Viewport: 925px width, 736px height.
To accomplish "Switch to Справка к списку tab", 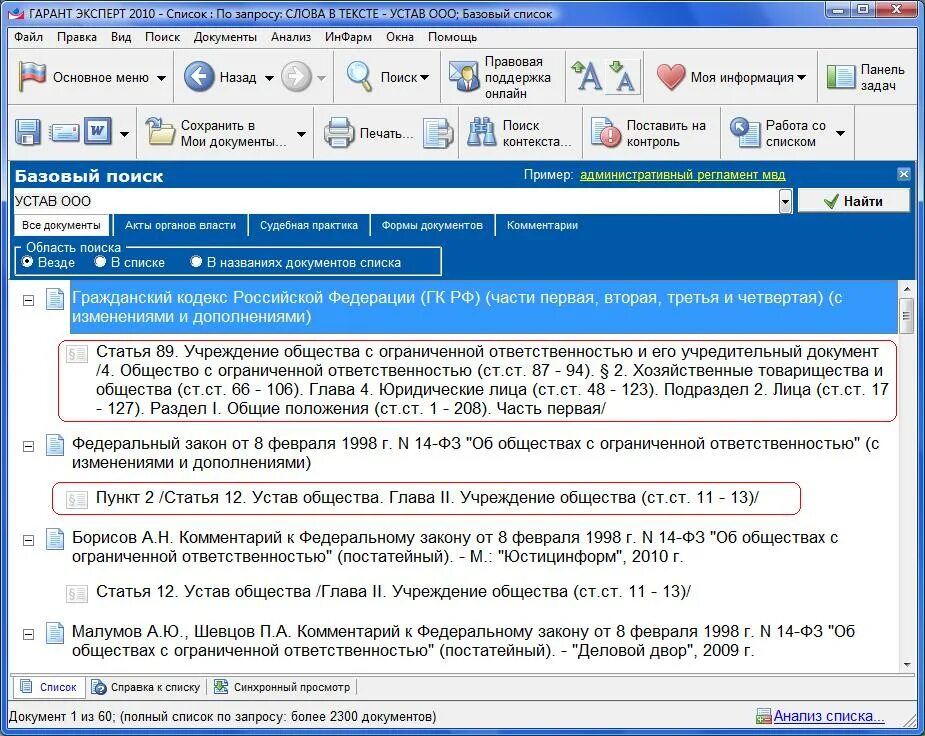I will (x=147, y=687).
